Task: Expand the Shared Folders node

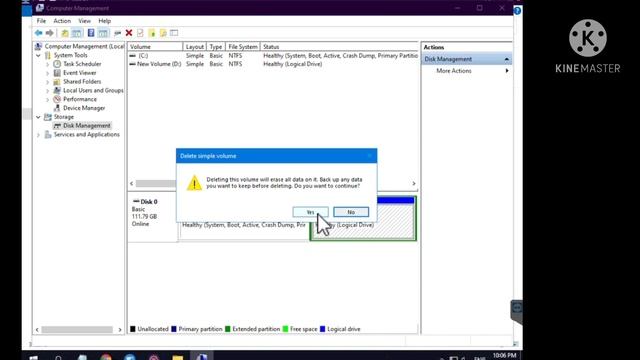Action: pyautogui.click(x=47, y=82)
